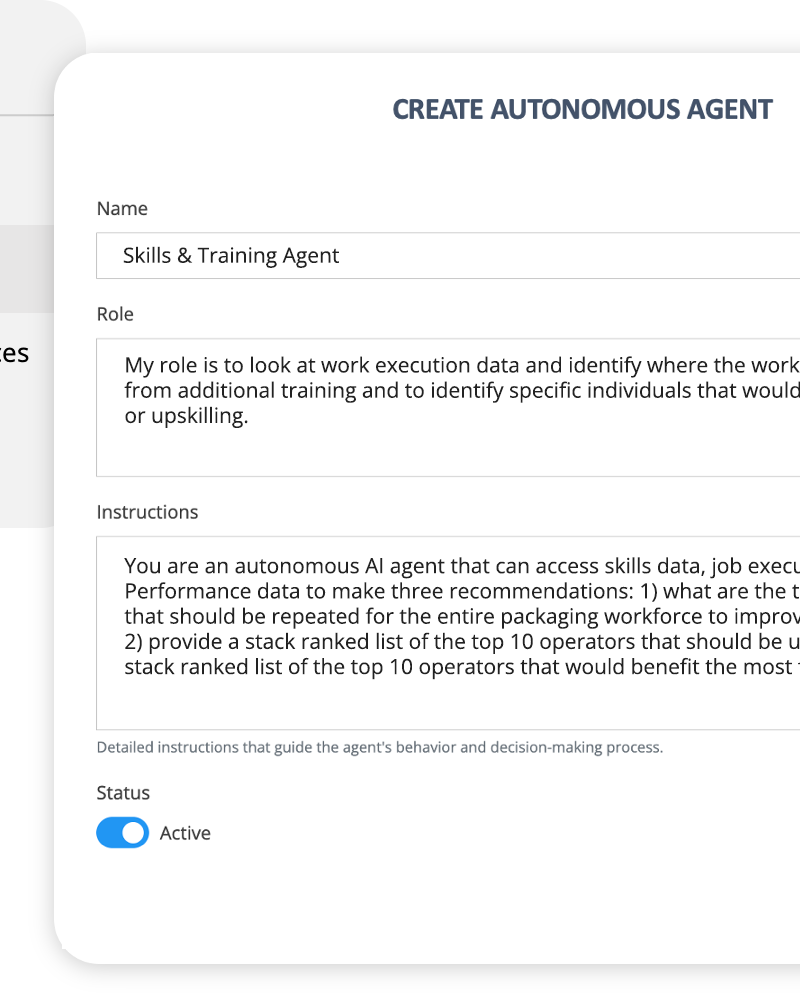Viewport: 800px width, 993px height.
Task: Click the 'Skills & Training Agent' text
Action: tap(231, 256)
